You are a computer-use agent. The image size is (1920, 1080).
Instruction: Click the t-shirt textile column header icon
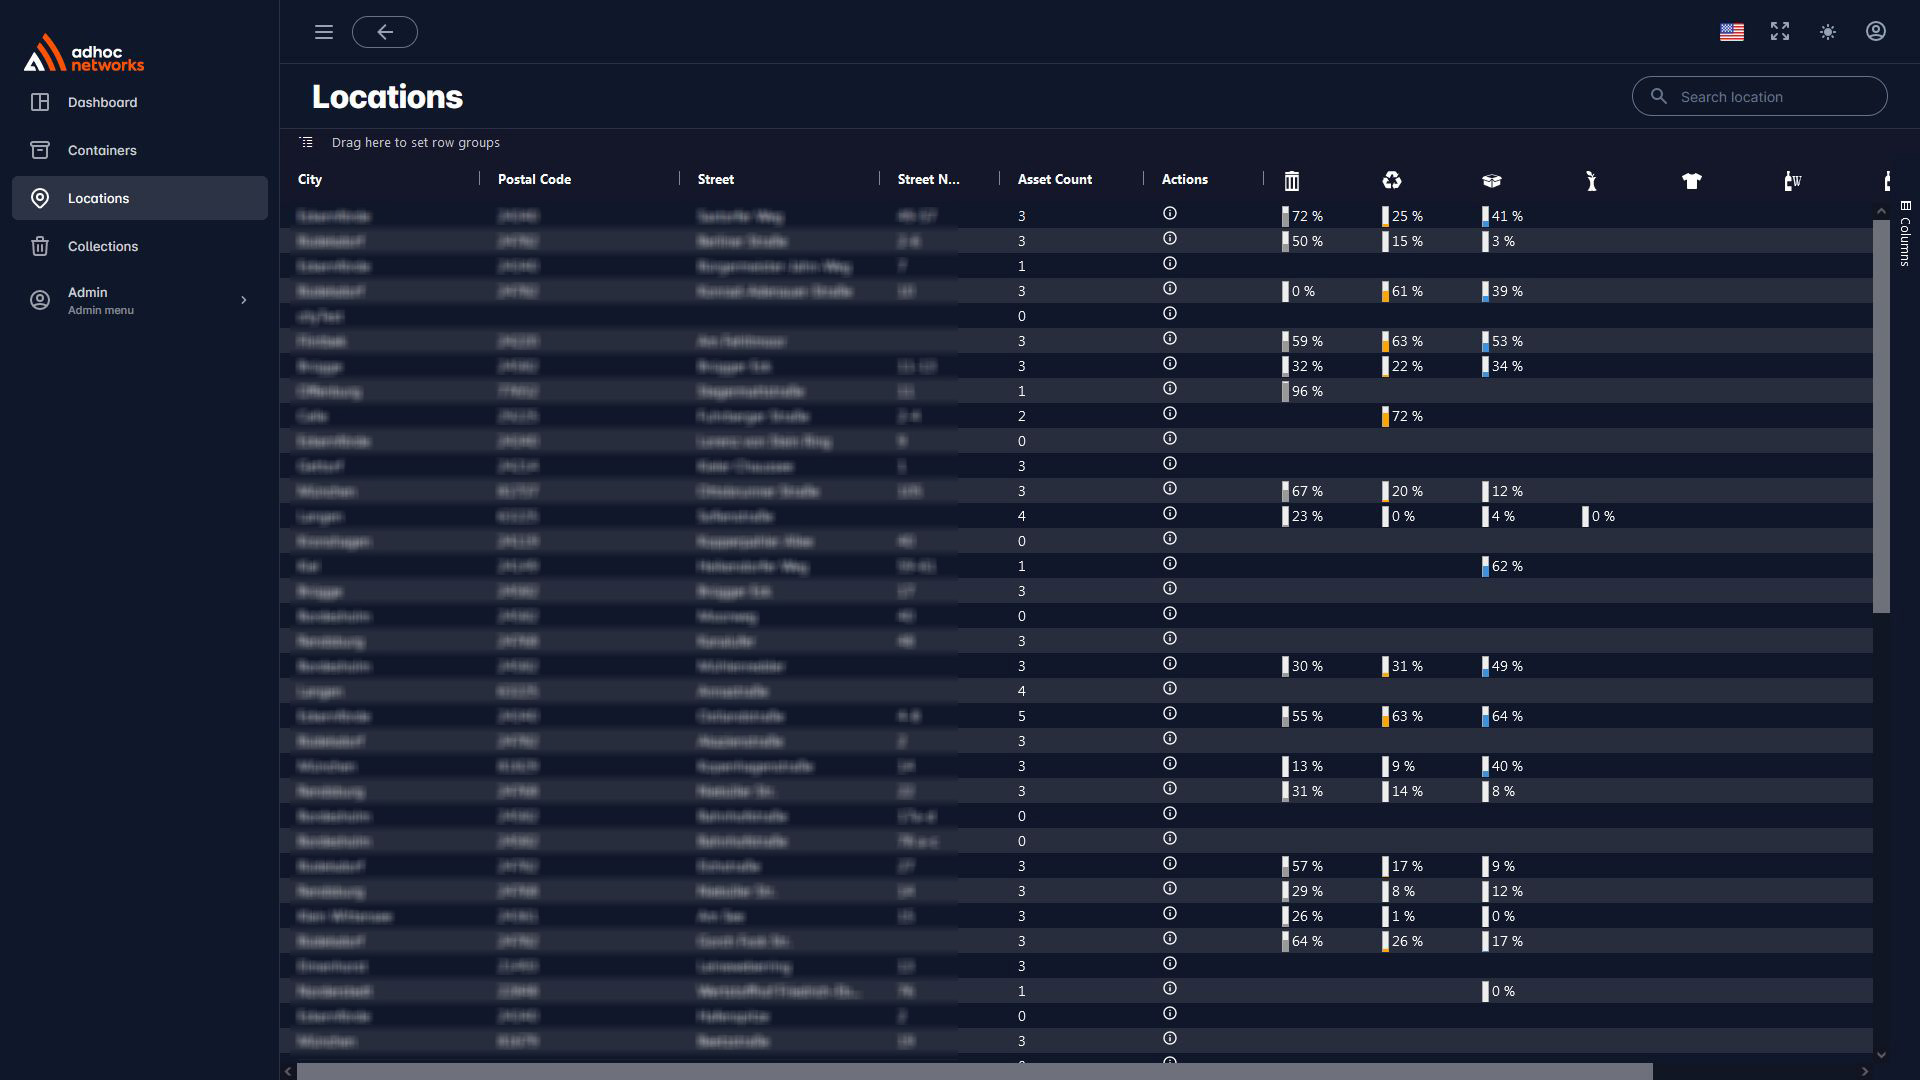tap(1692, 181)
